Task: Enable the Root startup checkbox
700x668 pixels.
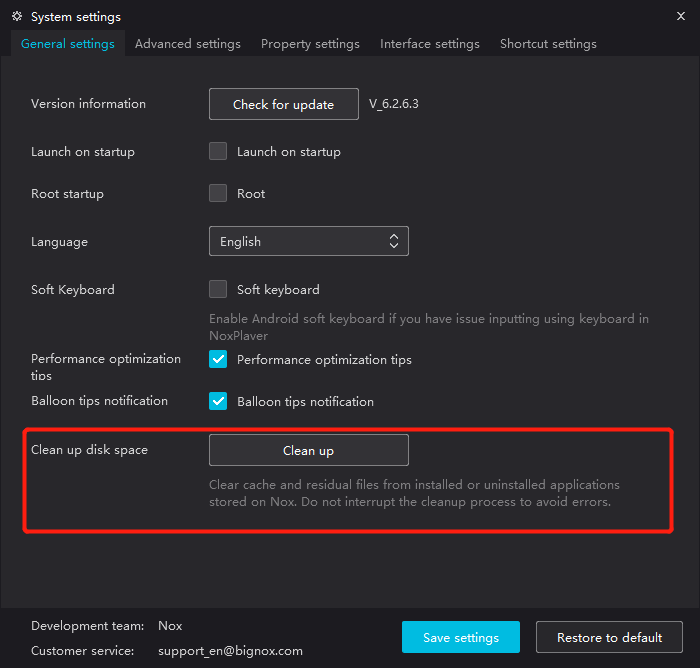Action: point(218,194)
